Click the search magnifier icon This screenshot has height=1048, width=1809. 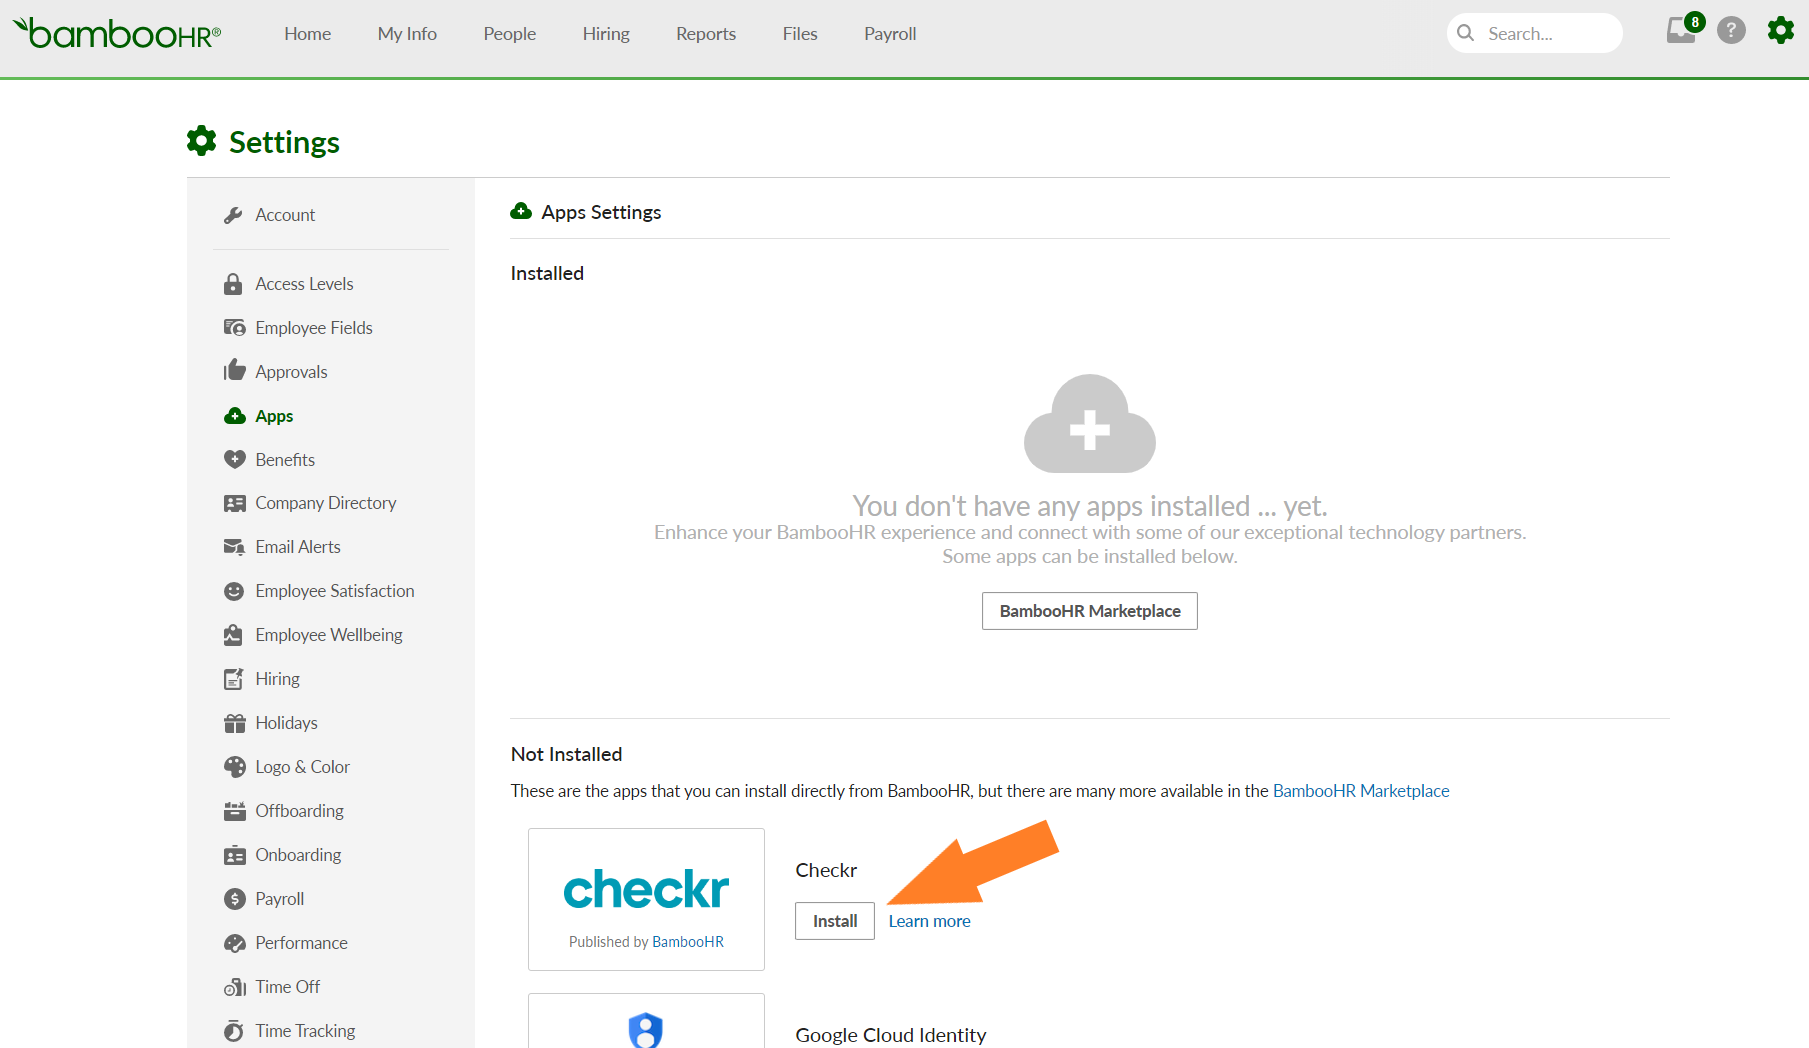pyautogui.click(x=1466, y=33)
